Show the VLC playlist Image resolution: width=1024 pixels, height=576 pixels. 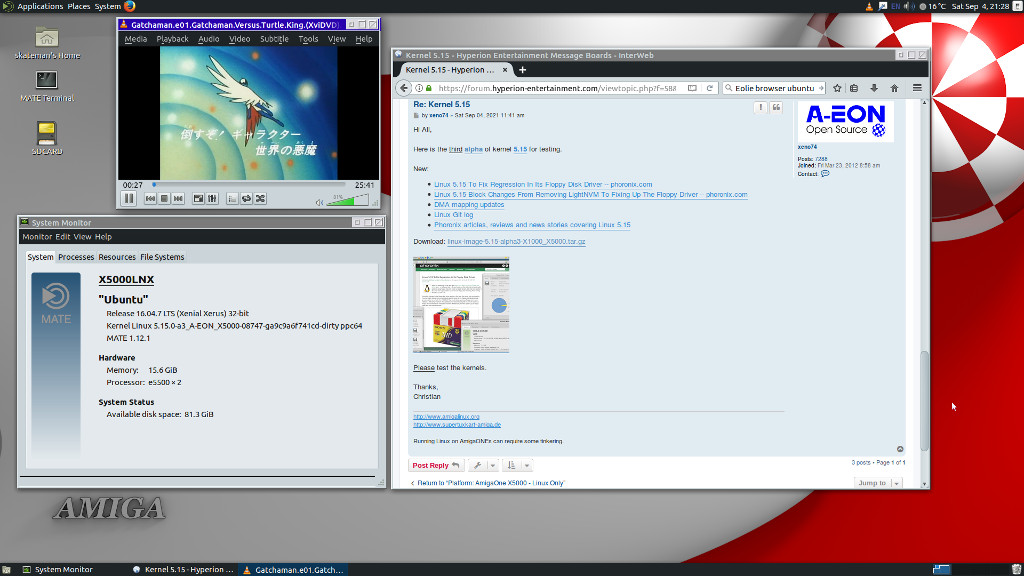(232, 199)
